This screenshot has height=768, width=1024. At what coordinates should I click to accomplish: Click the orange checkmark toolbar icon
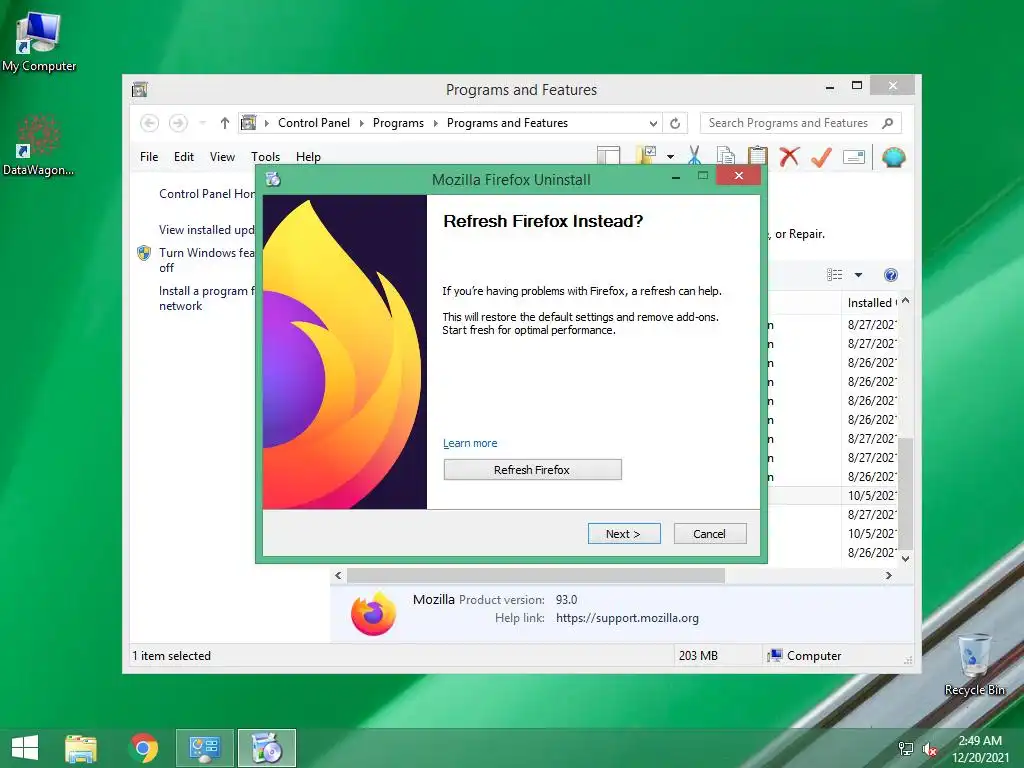pyautogui.click(x=821, y=156)
